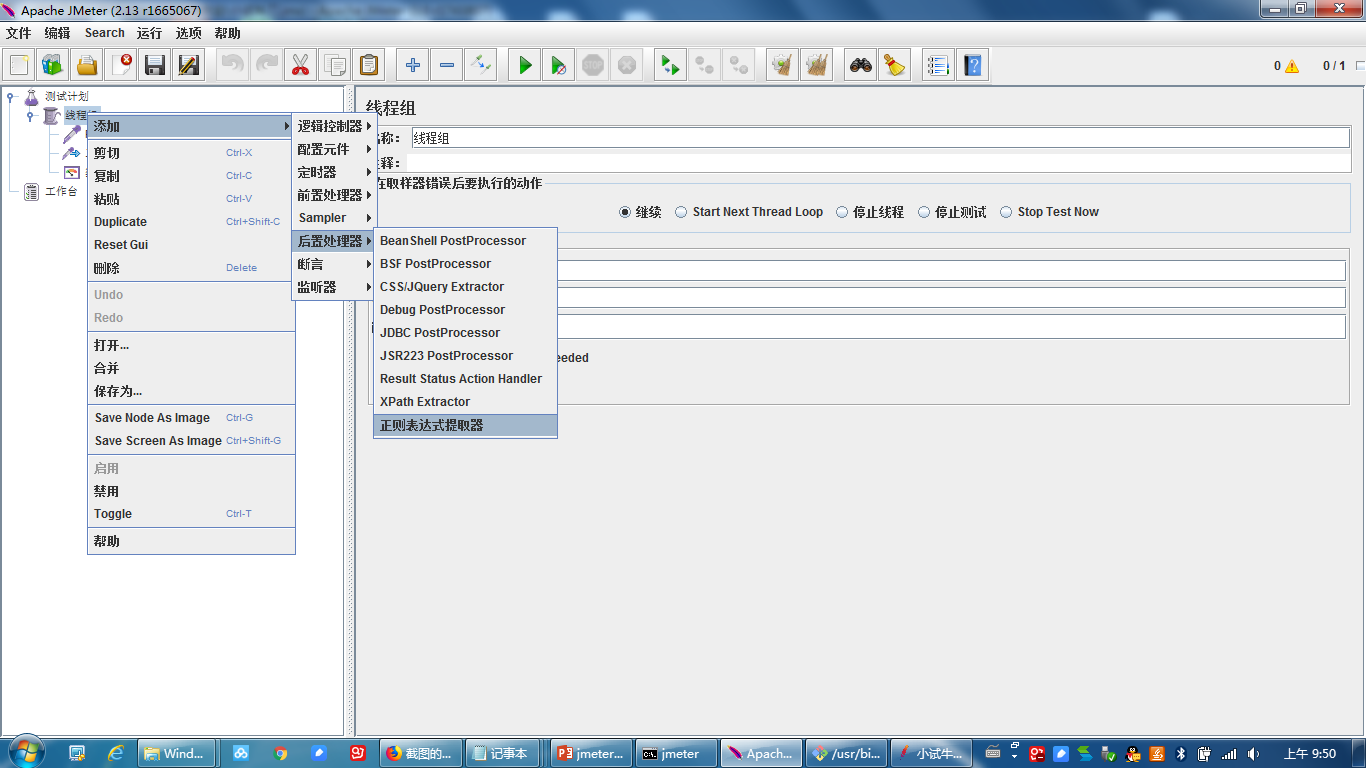The image size is (1366, 768).
Task: Click 禁用 in the context menu
Action: (x=191, y=491)
